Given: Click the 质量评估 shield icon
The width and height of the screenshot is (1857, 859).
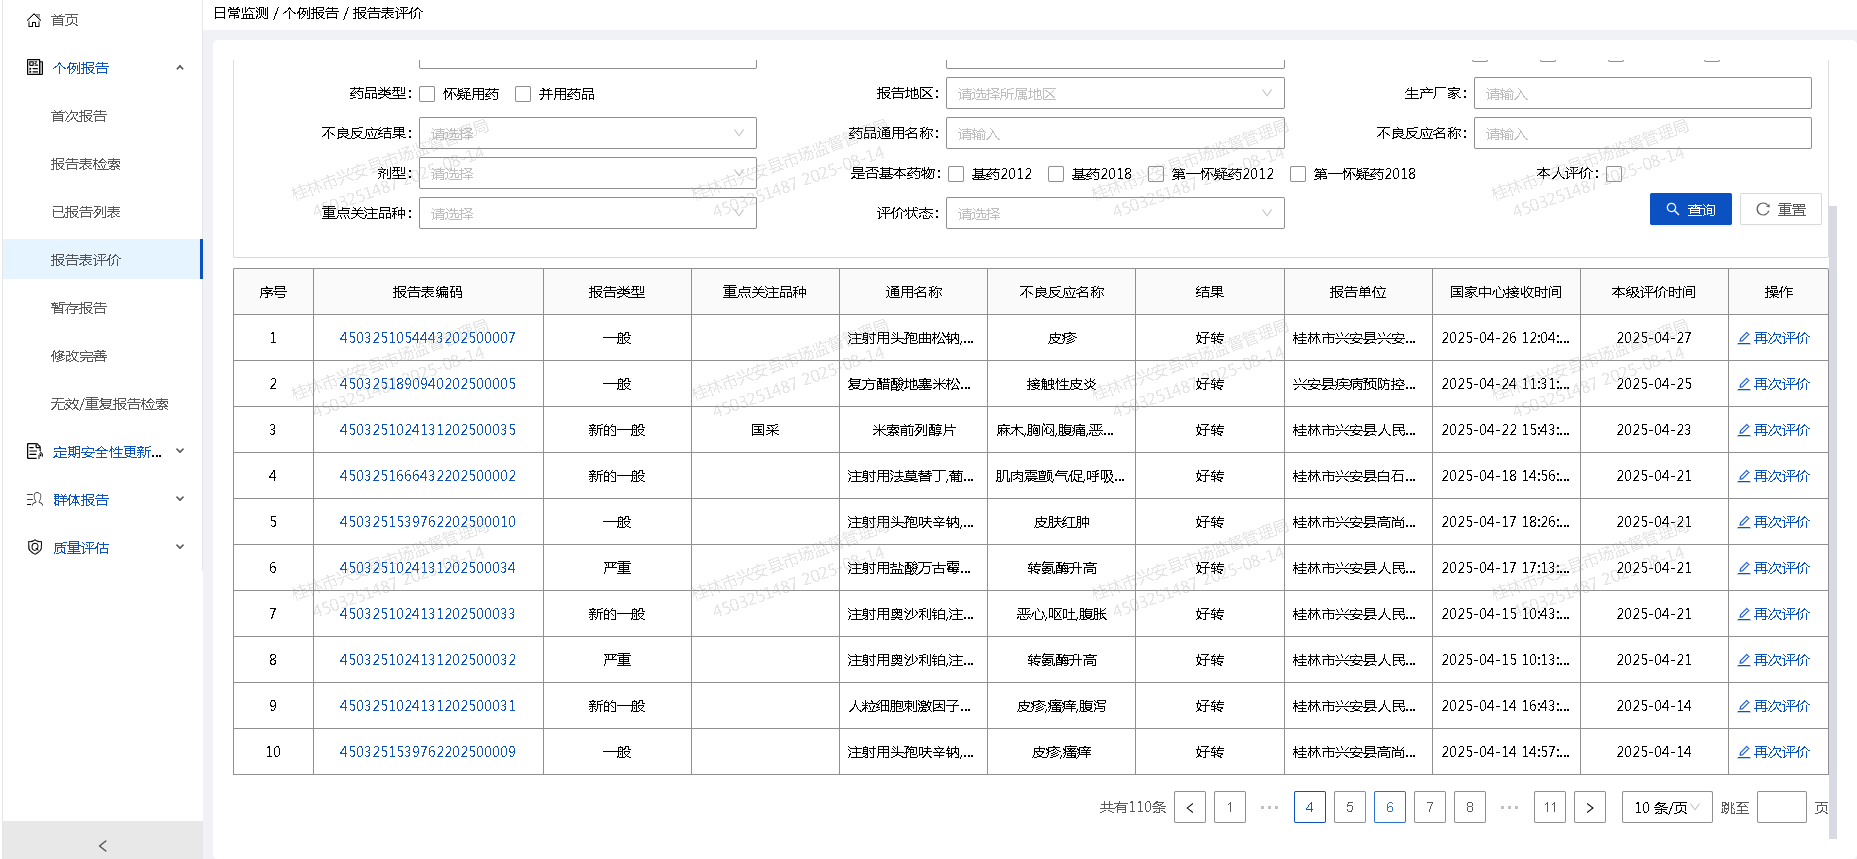Looking at the screenshot, I should click(x=35, y=548).
